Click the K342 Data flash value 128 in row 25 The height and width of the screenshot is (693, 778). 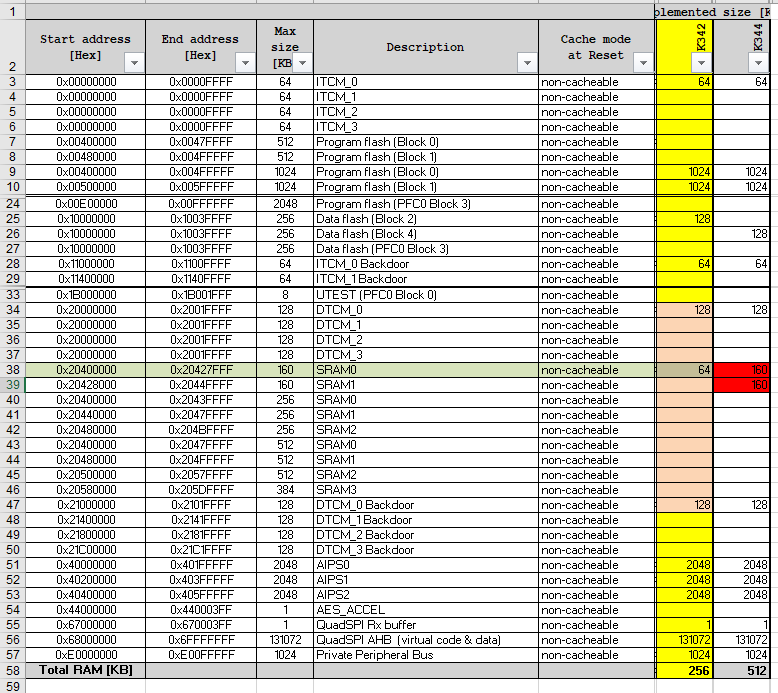coord(684,219)
